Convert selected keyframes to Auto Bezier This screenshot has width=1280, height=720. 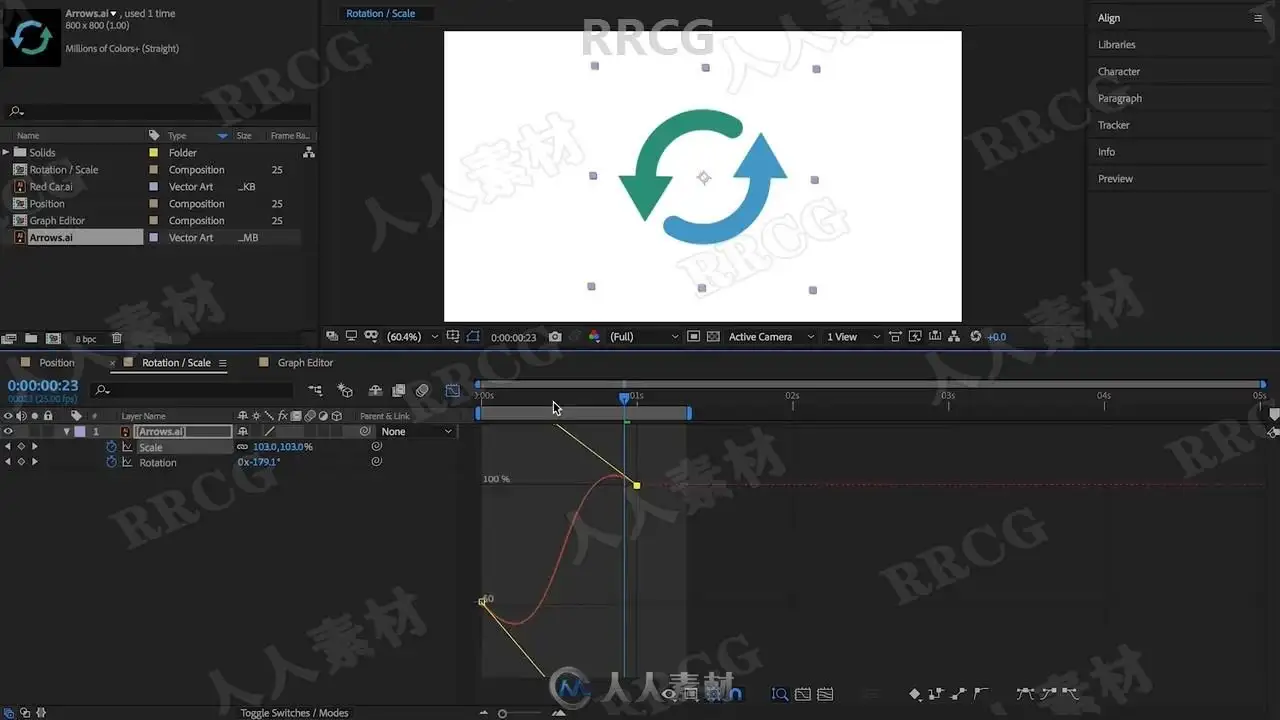(x=981, y=693)
